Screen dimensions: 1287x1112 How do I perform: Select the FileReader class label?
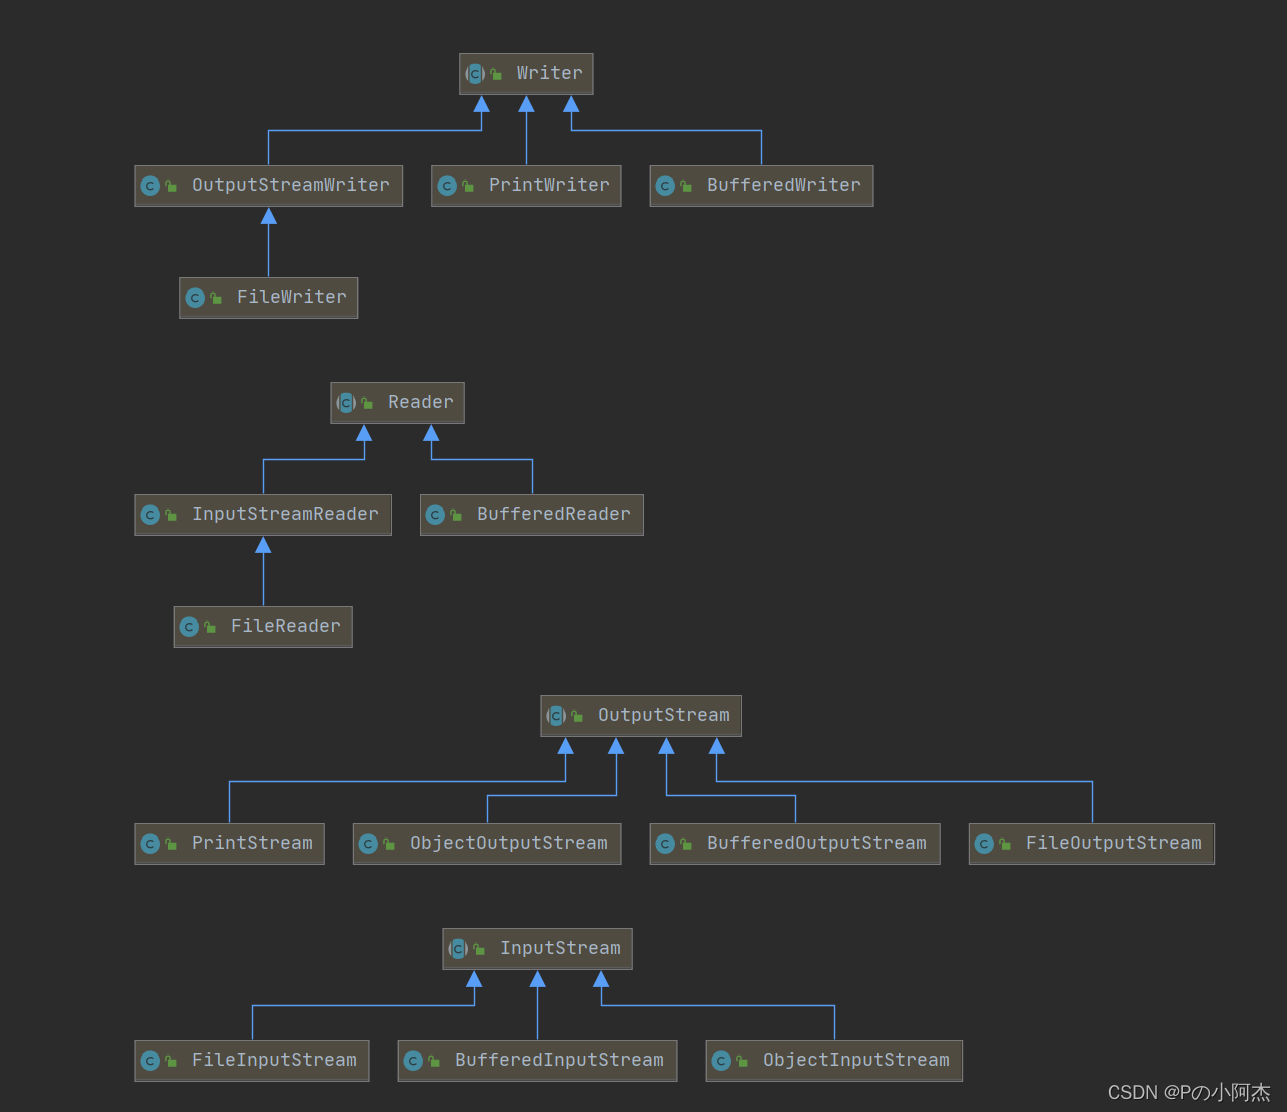[286, 626]
